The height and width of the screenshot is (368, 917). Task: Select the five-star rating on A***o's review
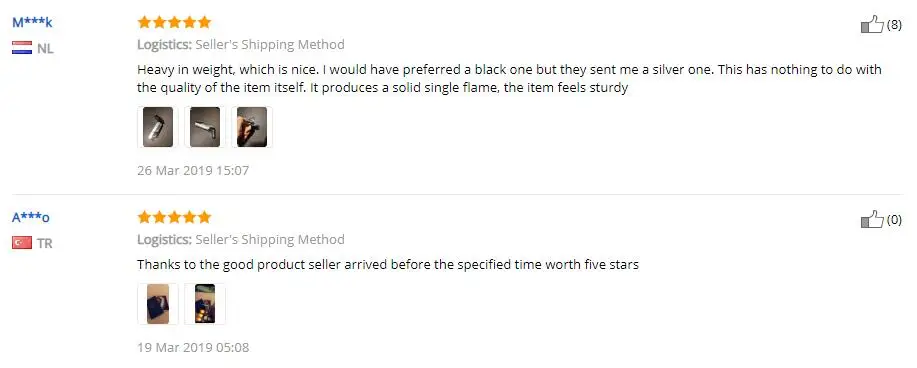(174, 218)
